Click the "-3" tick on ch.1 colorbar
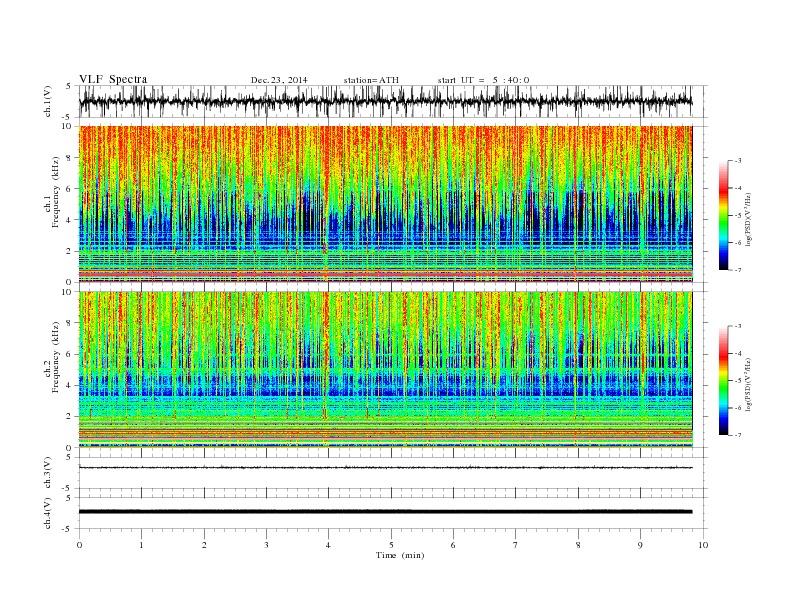This screenshot has height=612, width=792. pyautogui.click(x=738, y=161)
